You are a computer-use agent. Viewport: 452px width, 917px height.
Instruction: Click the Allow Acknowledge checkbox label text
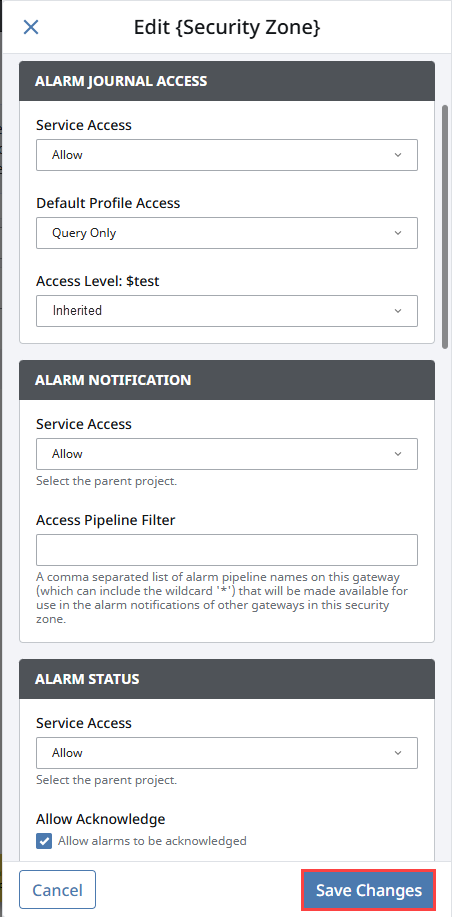click(x=152, y=841)
